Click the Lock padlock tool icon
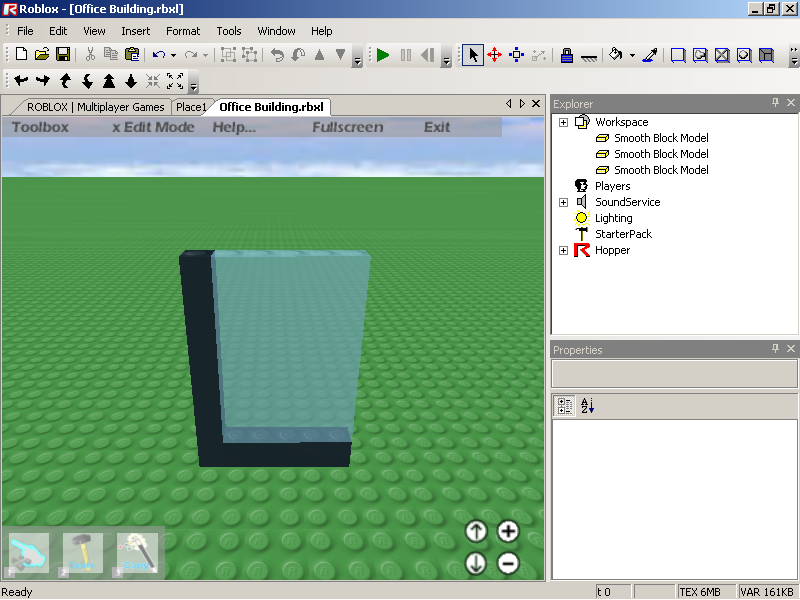Screen dimensions: 800x600 (x=566, y=55)
